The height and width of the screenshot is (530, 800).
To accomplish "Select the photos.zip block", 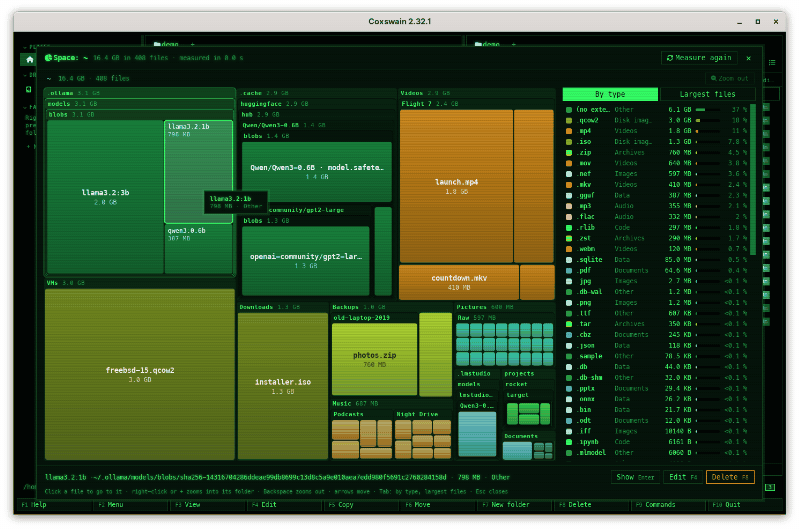I will click(374, 359).
